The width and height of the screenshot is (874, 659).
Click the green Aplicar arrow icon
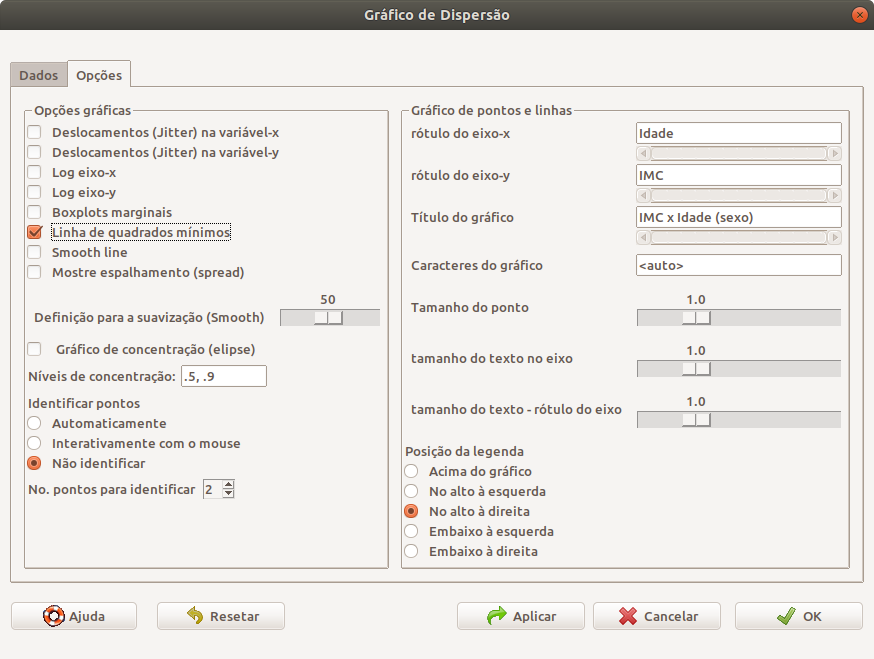pos(497,616)
